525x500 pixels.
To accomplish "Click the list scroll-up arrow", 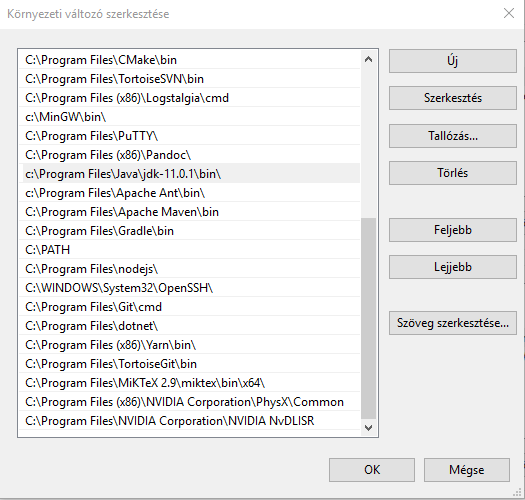I will click(369, 60).
